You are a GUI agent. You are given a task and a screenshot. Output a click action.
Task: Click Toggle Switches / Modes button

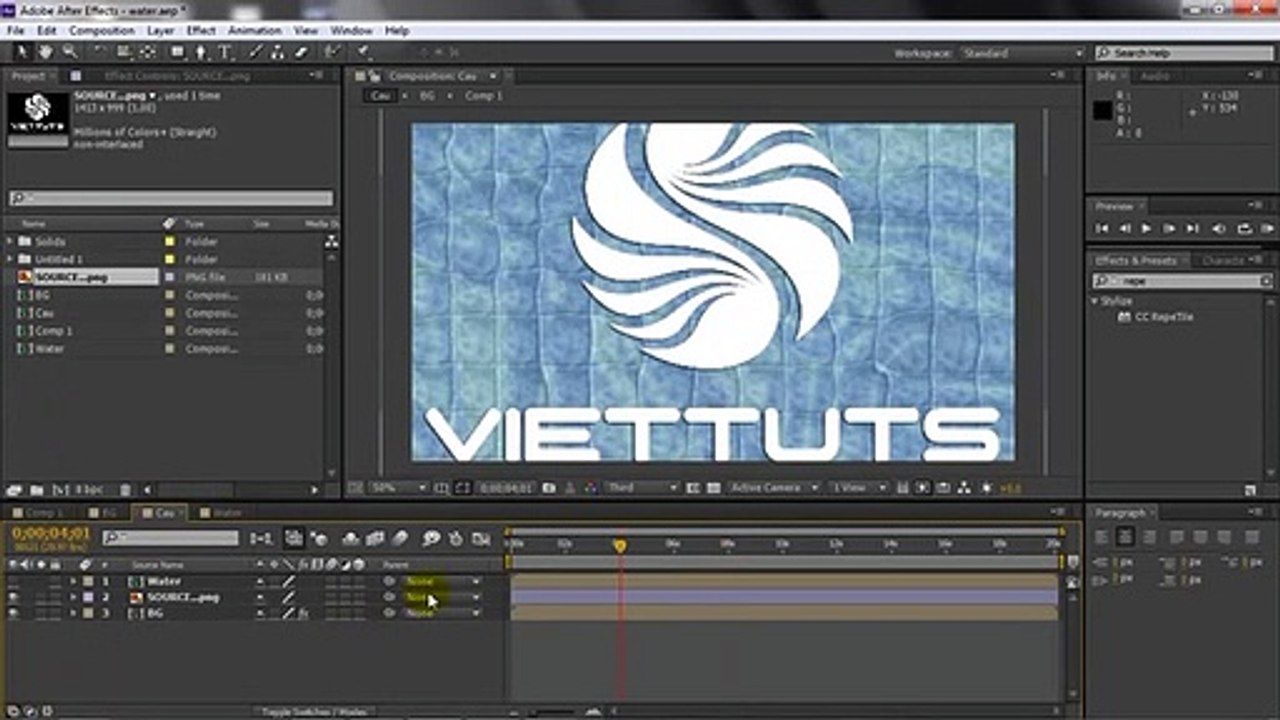point(314,712)
